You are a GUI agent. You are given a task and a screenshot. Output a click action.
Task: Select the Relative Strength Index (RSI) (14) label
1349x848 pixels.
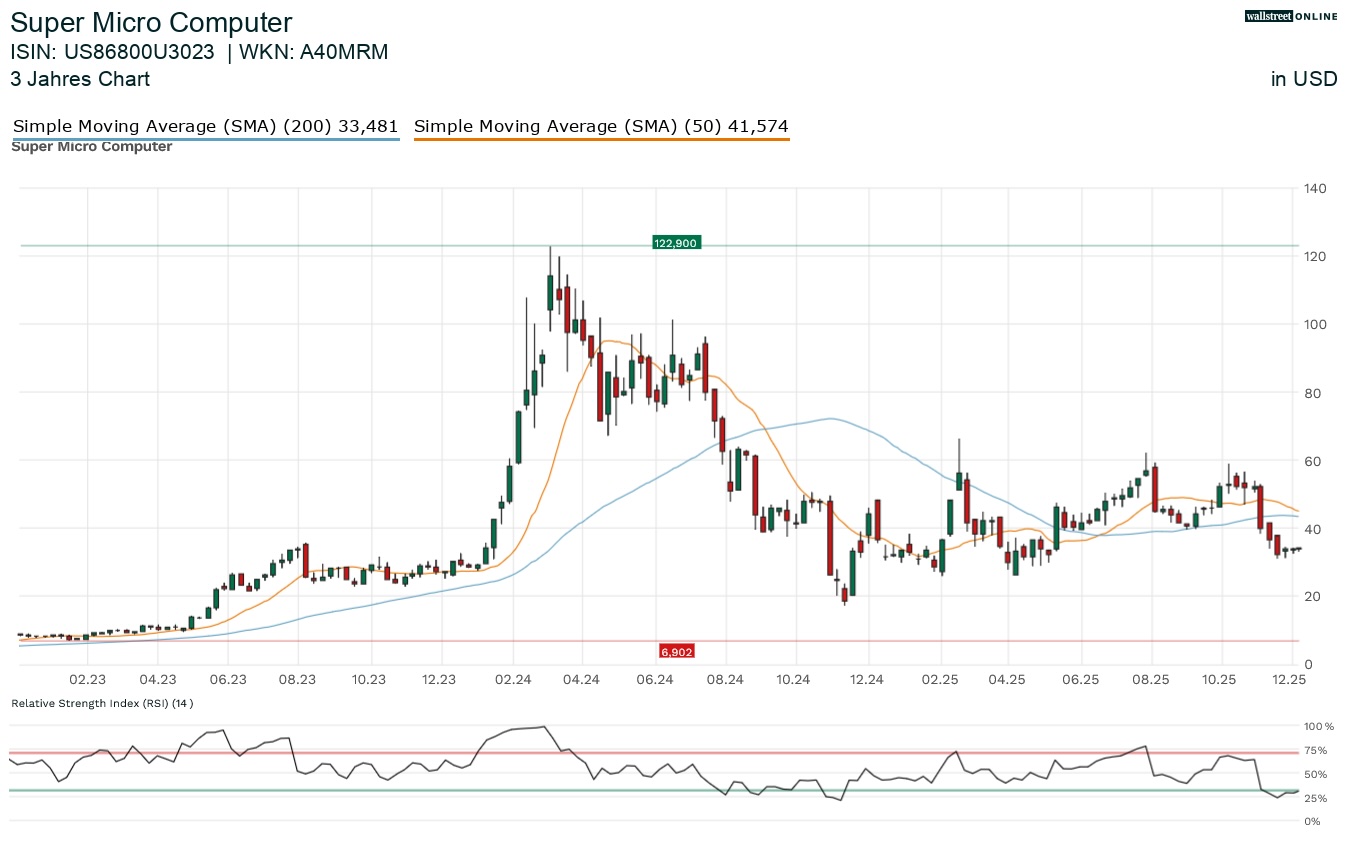pos(102,703)
